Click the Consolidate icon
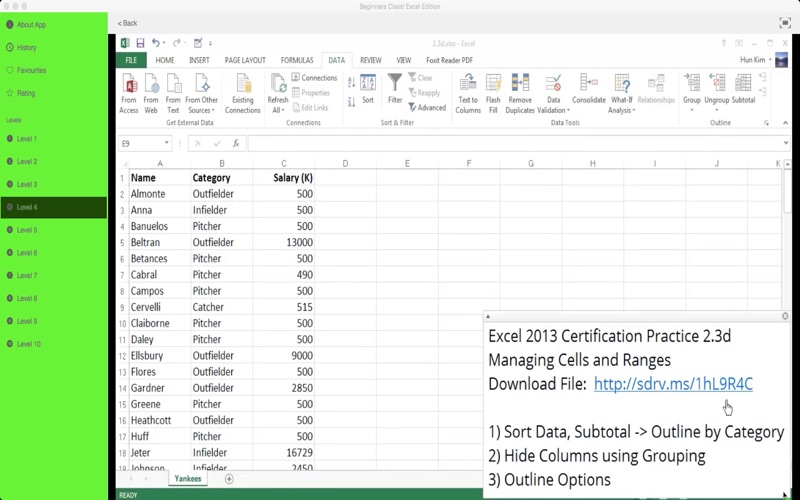 click(x=589, y=89)
